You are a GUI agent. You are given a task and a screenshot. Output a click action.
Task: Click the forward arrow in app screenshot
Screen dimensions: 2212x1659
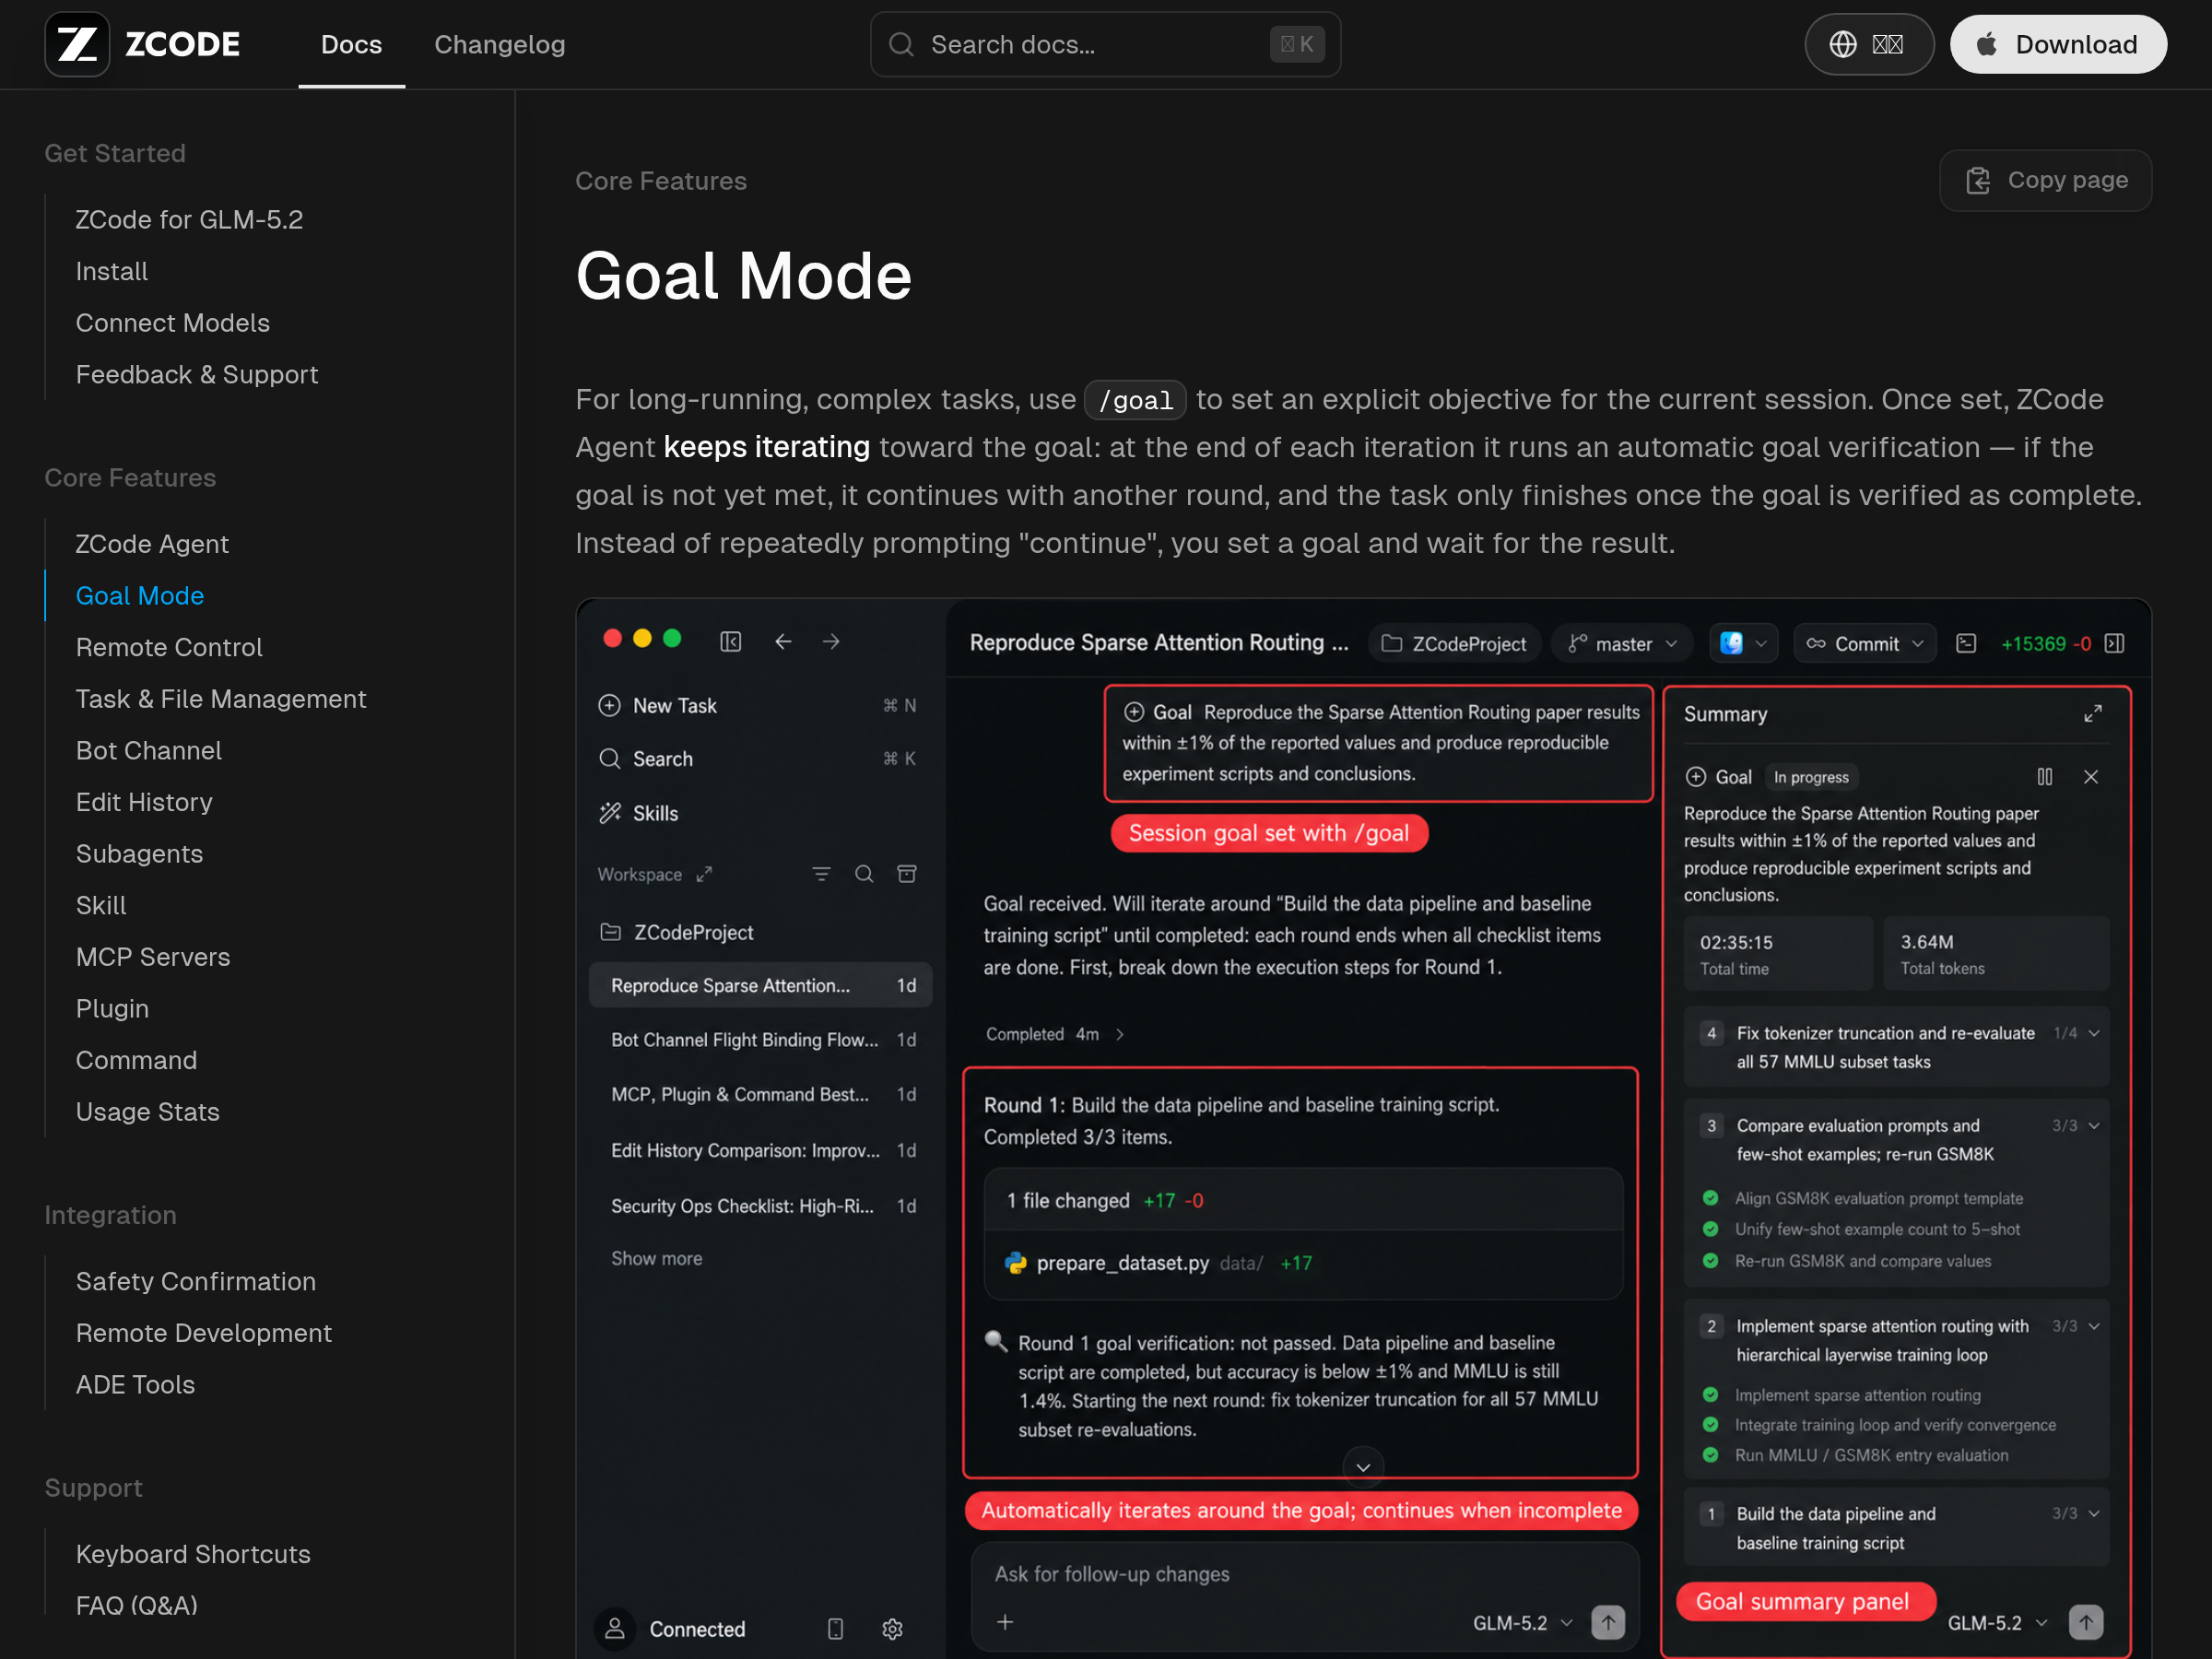831,641
